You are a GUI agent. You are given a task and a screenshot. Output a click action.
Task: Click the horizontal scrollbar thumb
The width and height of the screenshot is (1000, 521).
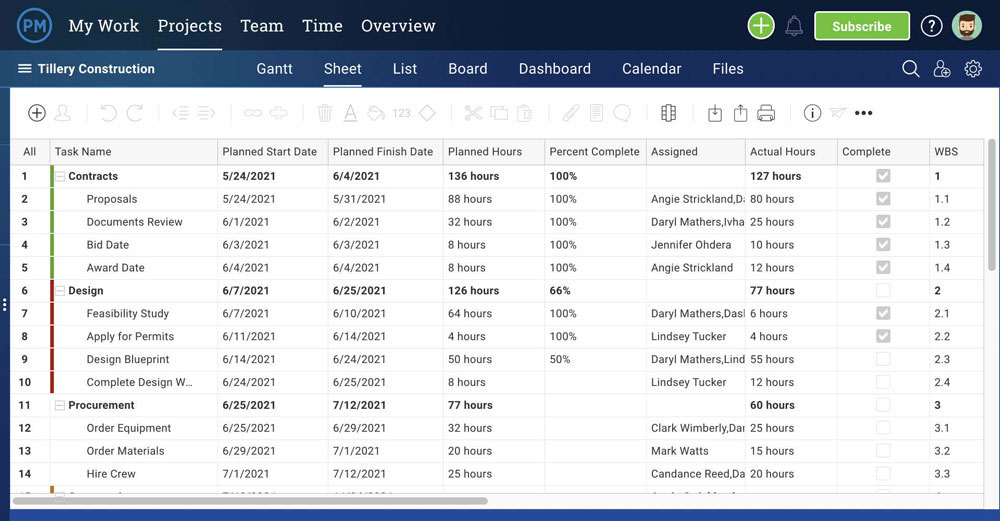(250, 501)
